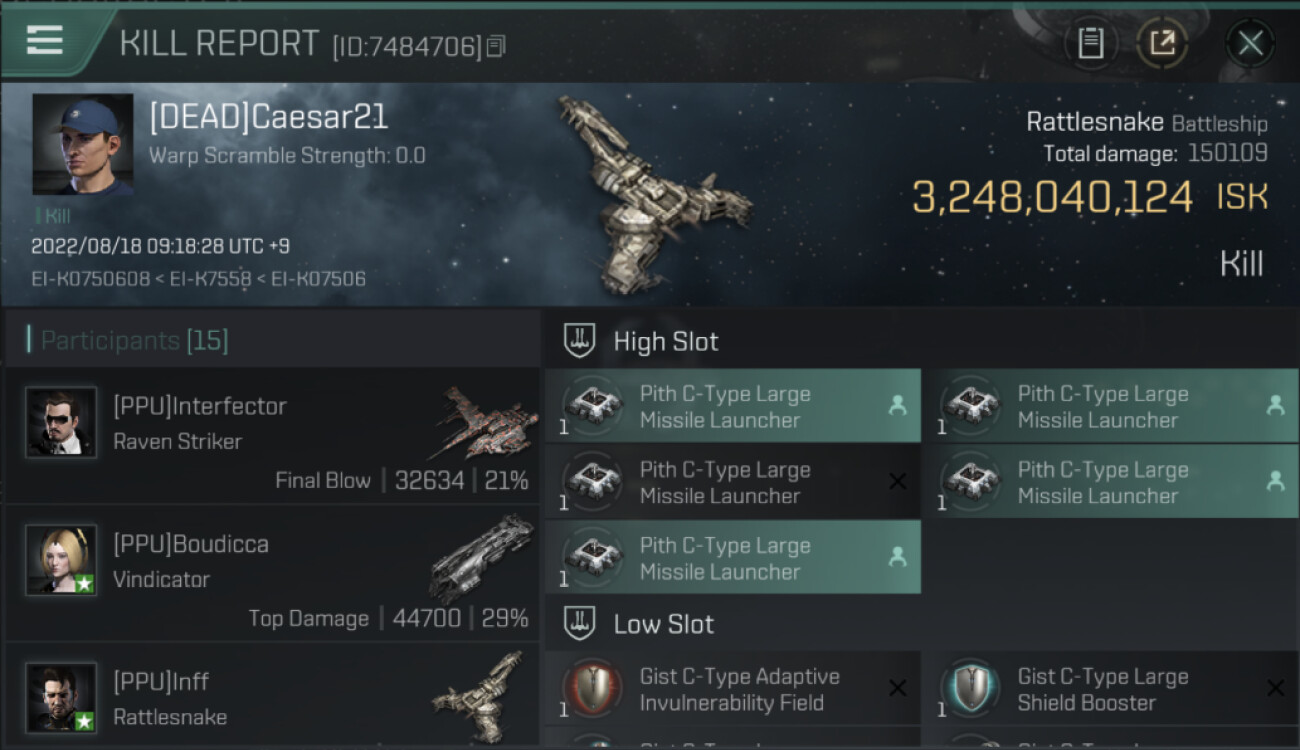Select Gist C-Type Large Shield Booster
Screen dimensions: 1300x750
tap(1110, 689)
